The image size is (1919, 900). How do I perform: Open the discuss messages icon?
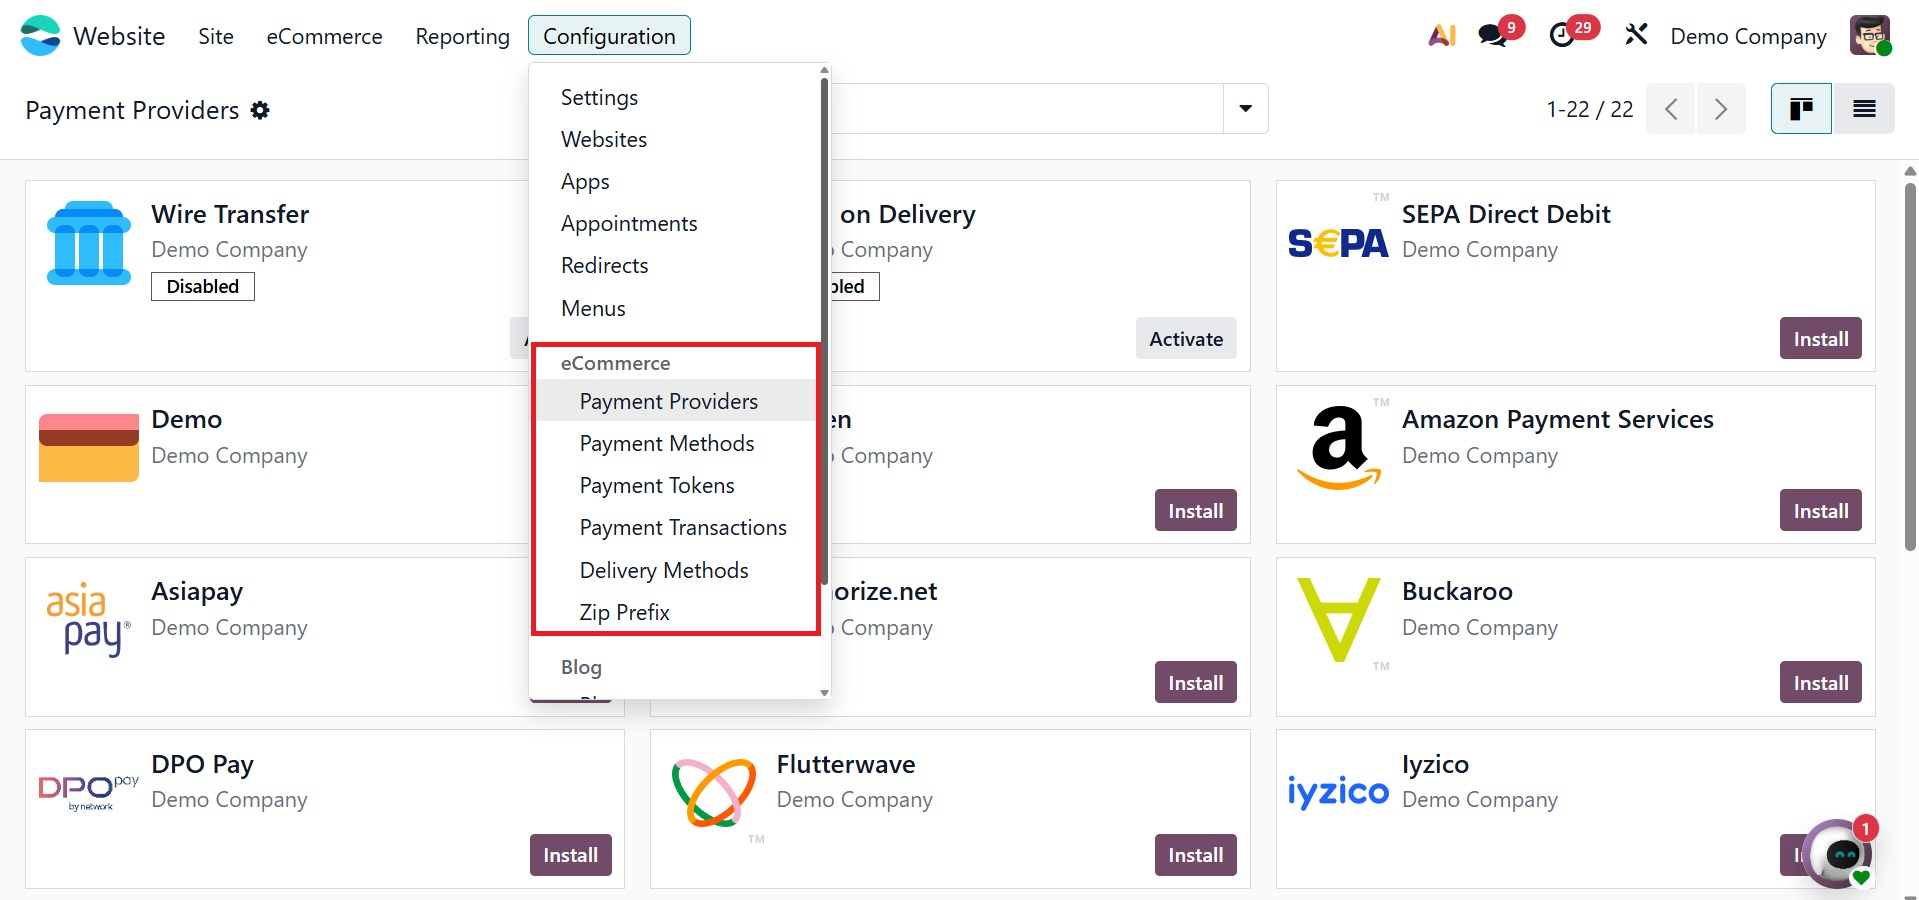point(1493,36)
